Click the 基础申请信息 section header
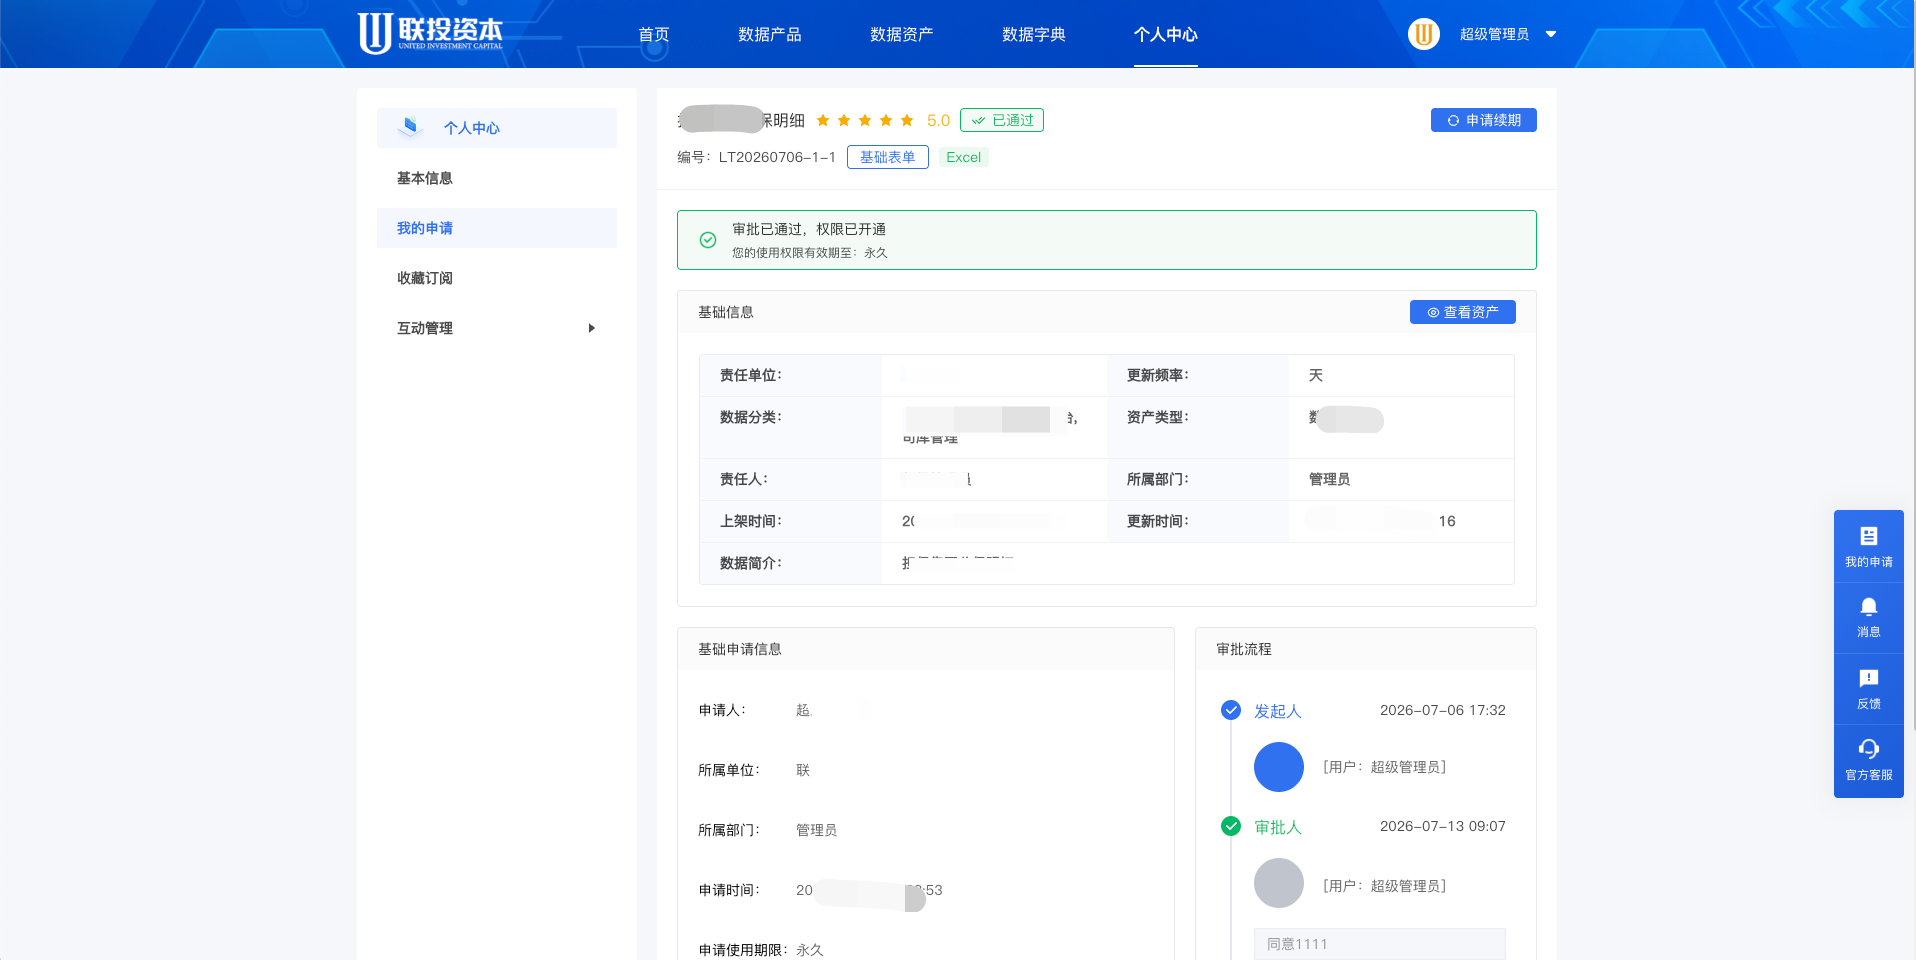This screenshot has height=960, width=1916. point(740,649)
